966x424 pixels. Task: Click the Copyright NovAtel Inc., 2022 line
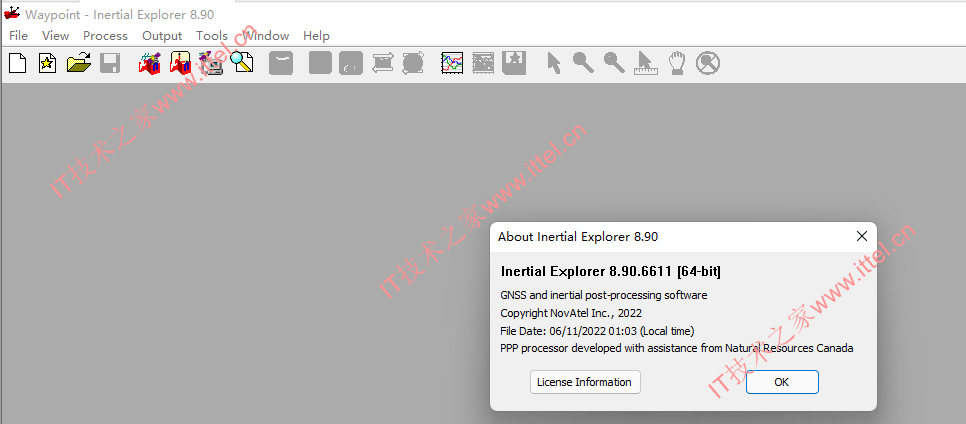point(571,313)
